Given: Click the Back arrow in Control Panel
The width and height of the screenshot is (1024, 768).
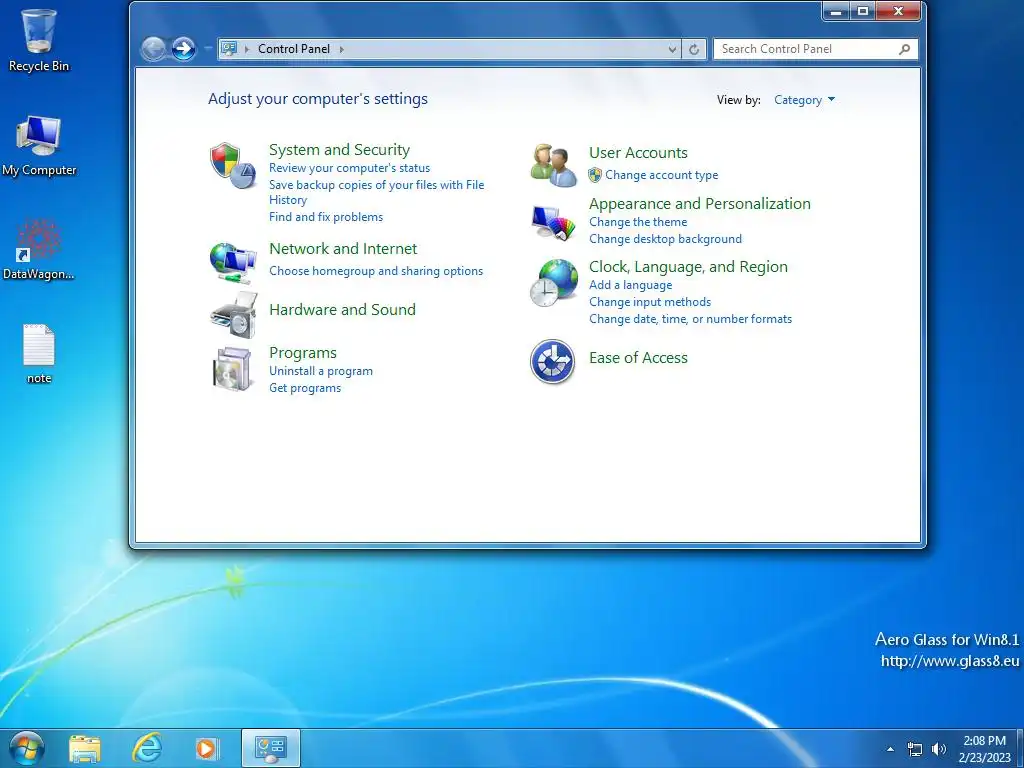Looking at the screenshot, I should coord(154,49).
